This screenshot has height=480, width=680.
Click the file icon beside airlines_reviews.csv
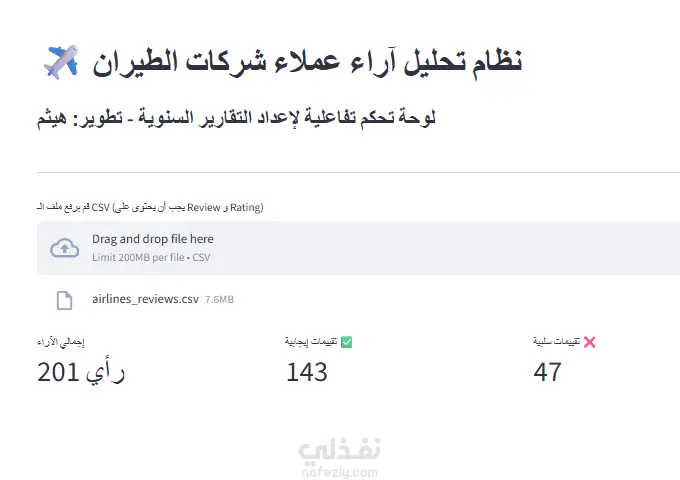64,299
